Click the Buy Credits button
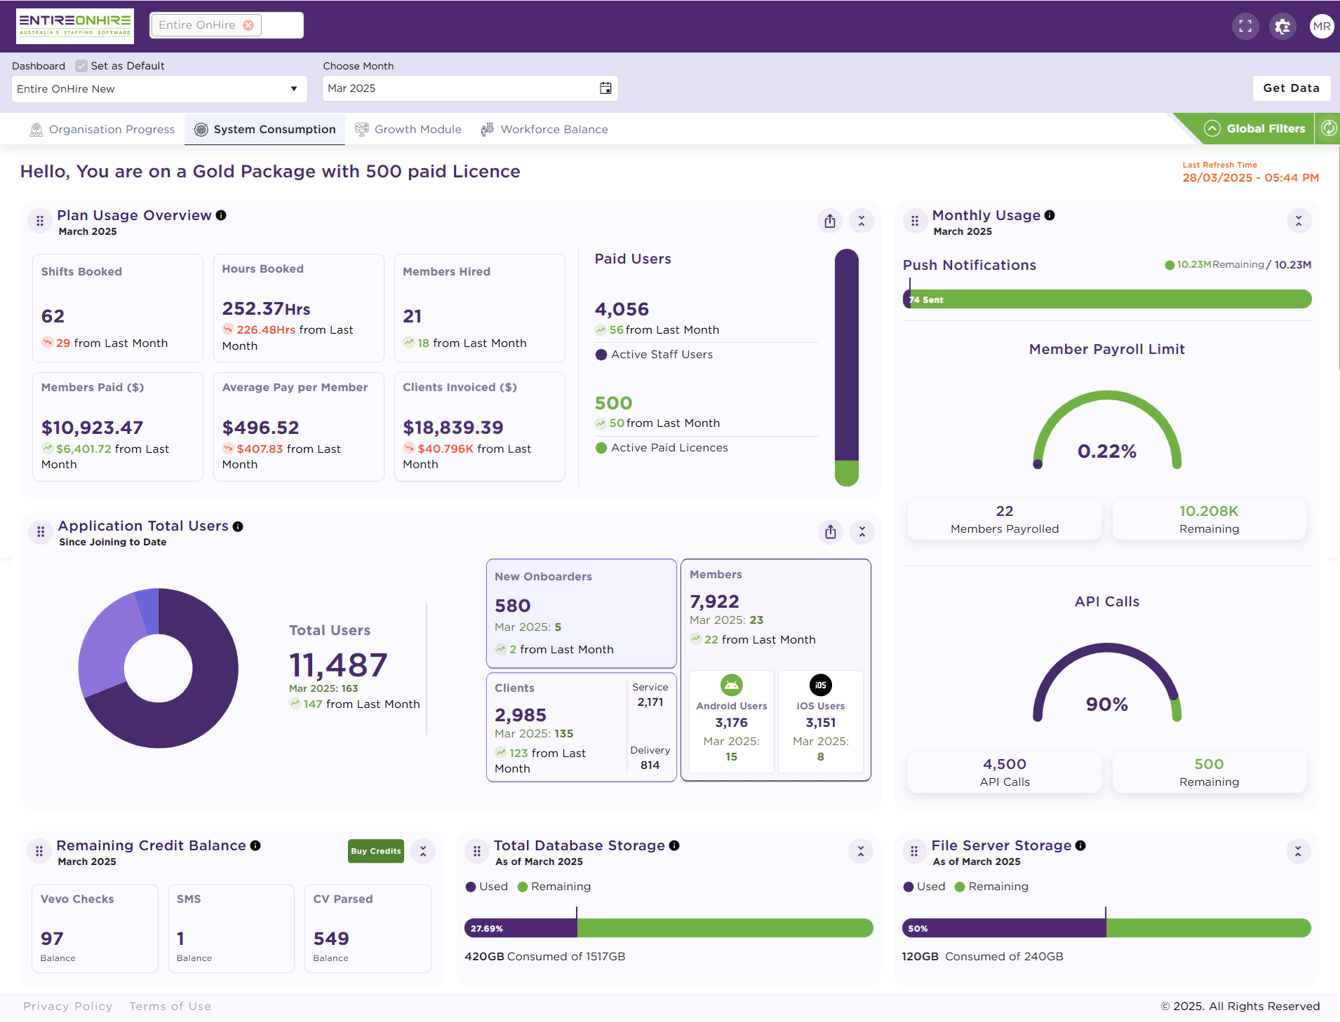 click(x=376, y=851)
